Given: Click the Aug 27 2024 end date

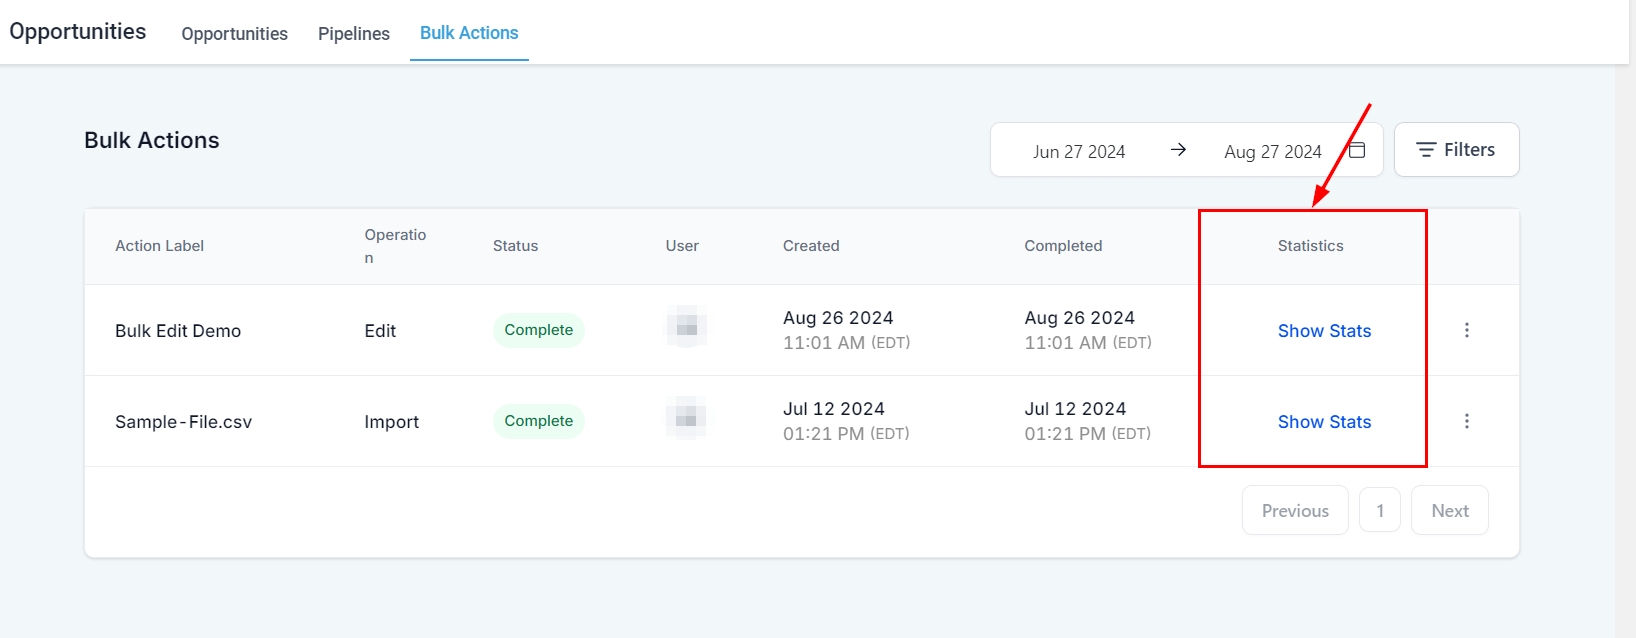Looking at the screenshot, I should click(x=1272, y=152).
